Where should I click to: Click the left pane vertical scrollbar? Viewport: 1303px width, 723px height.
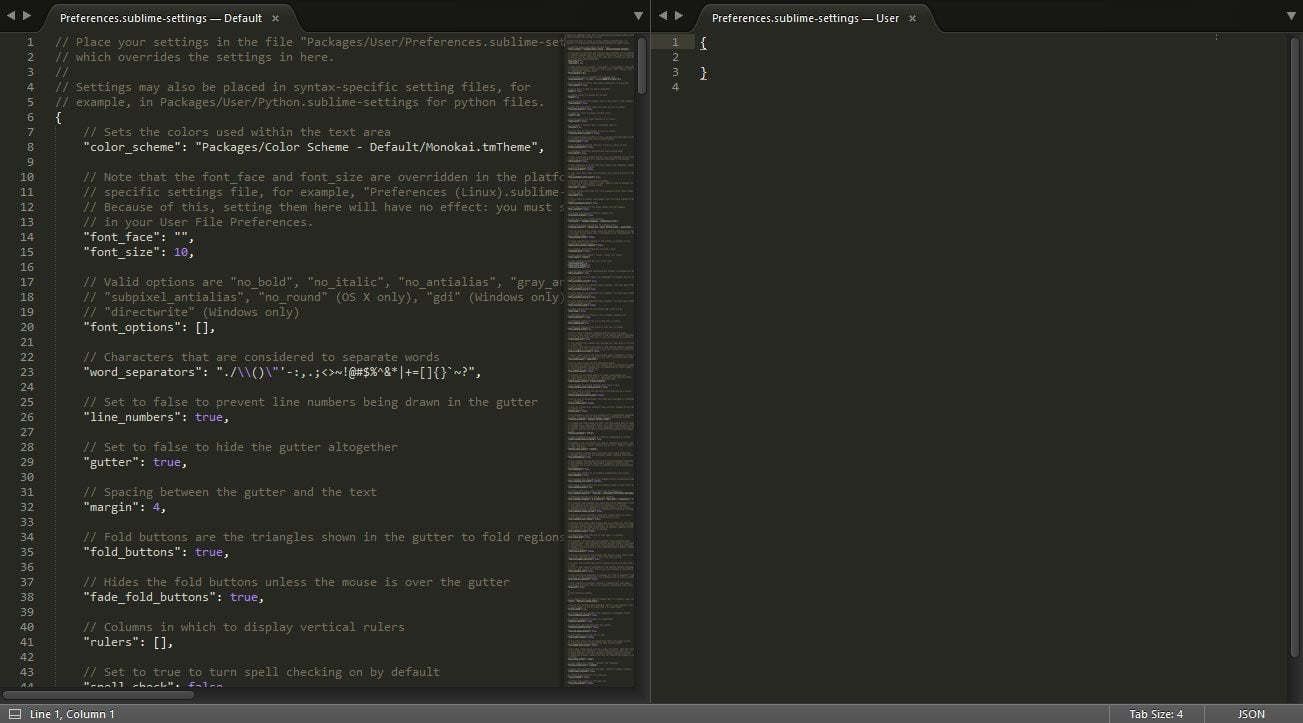[x=642, y=65]
